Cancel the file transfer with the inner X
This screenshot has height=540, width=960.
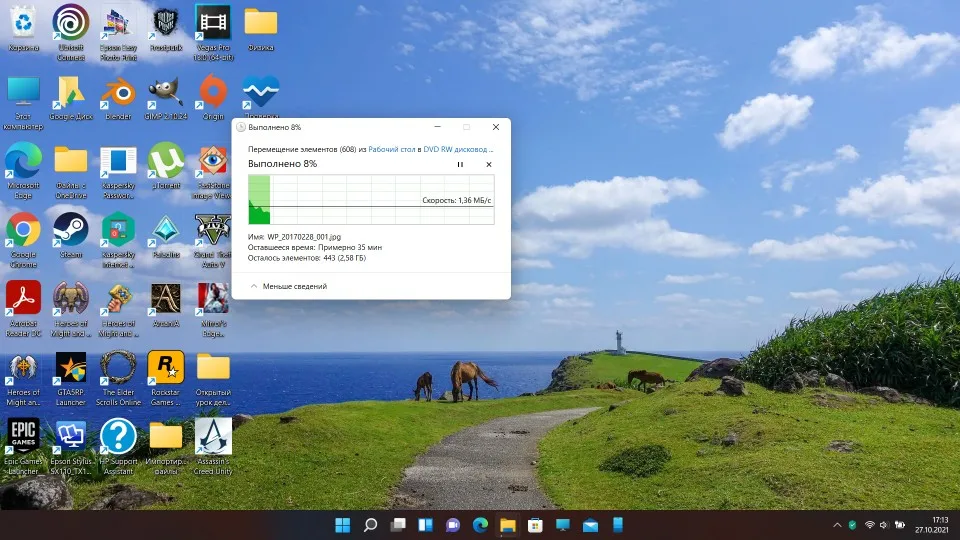pyautogui.click(x=489, y=164)
